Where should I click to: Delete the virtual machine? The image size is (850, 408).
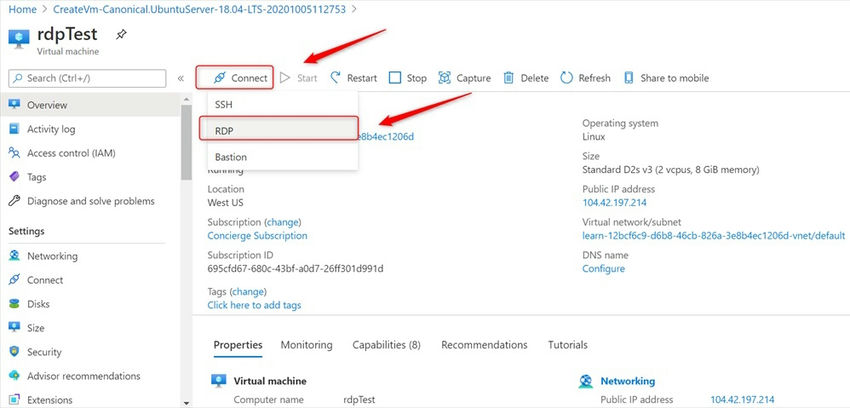pyautogui.click(x=509, y=78)
